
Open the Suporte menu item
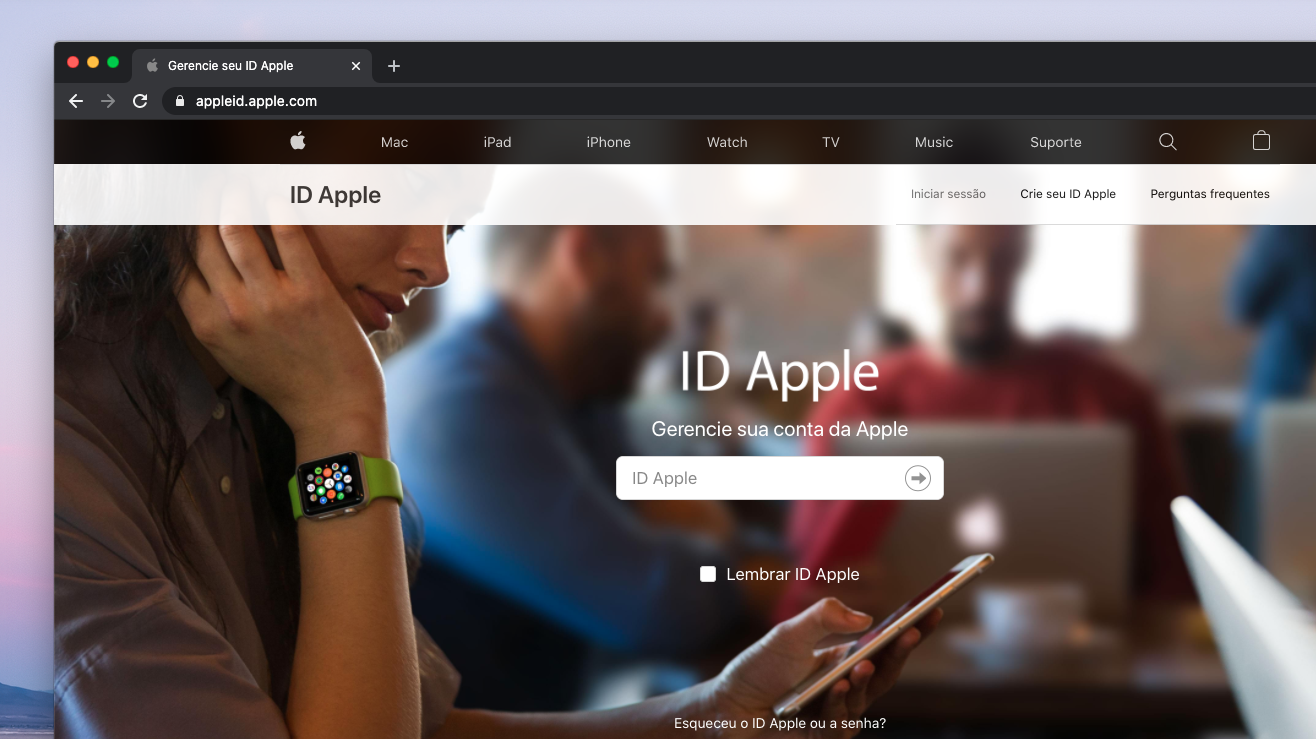(x=1056, y=142)
